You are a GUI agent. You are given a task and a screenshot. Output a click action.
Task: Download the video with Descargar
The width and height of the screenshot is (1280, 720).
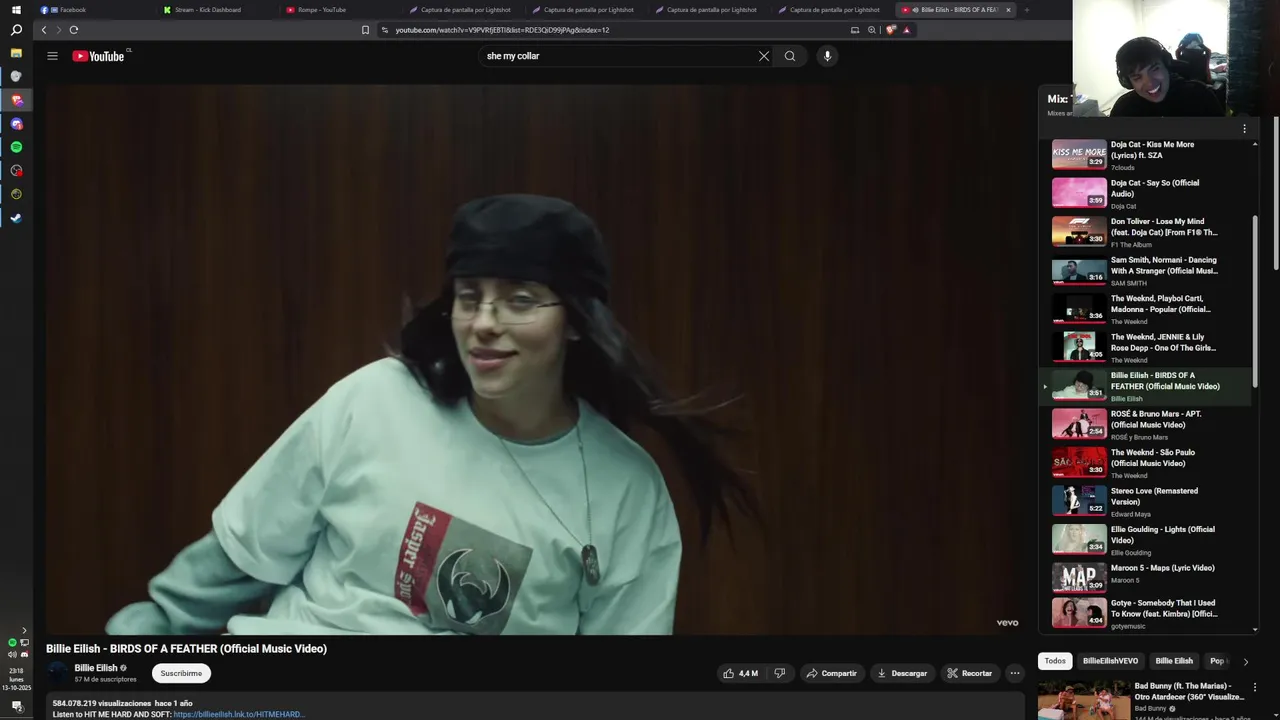click(x=902, y=673)
